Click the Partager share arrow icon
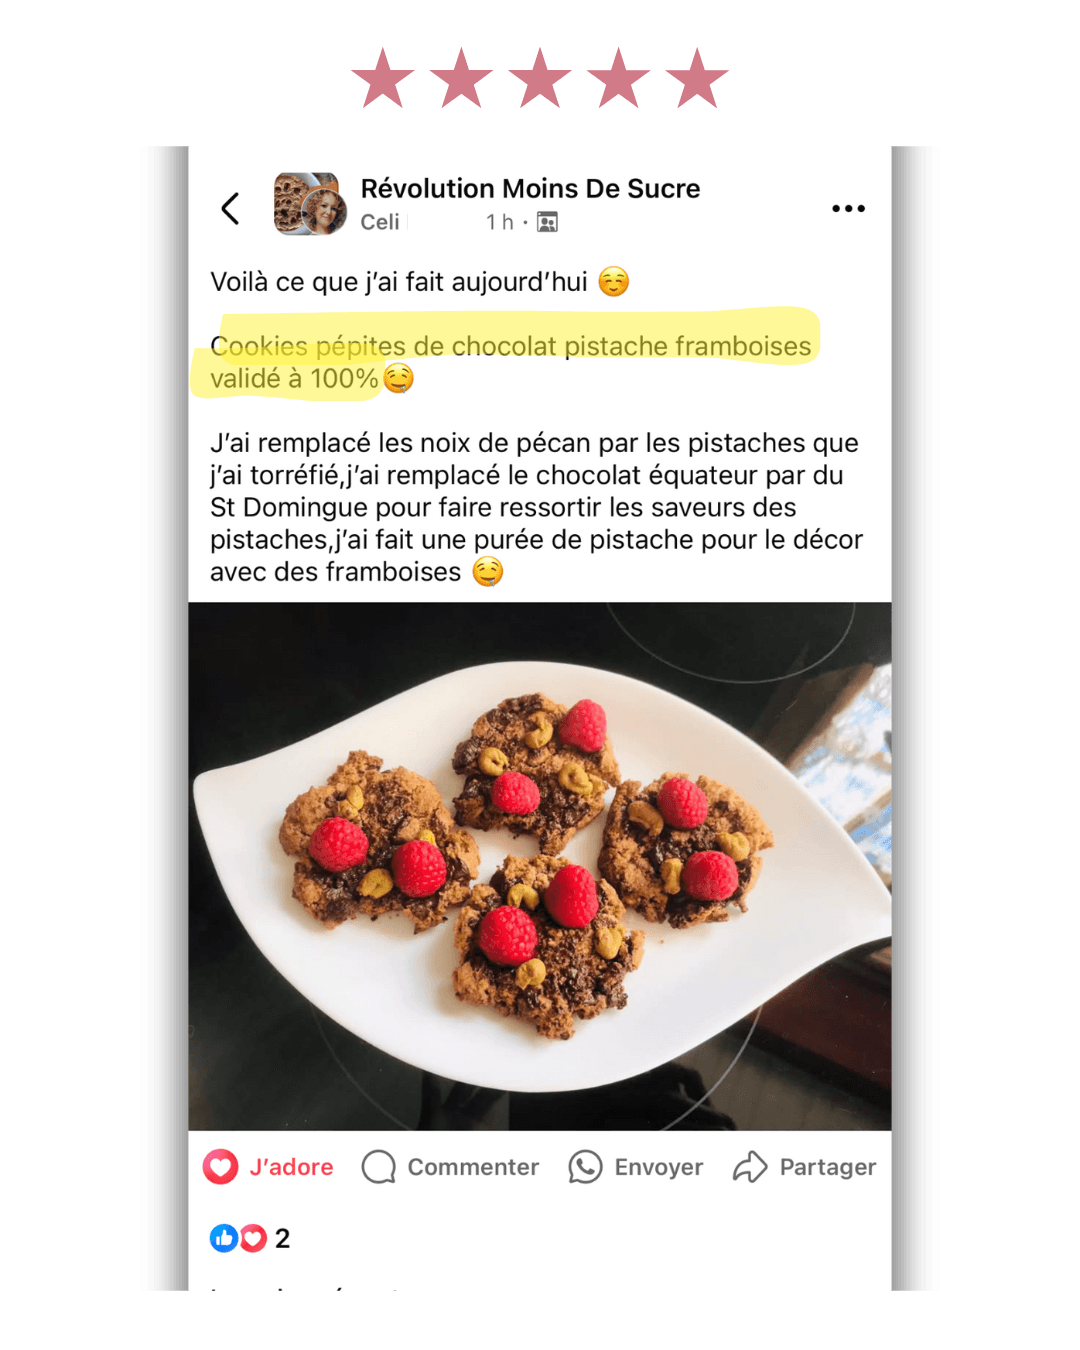The image size is (1080, 1350). (x=750, y=1167)
